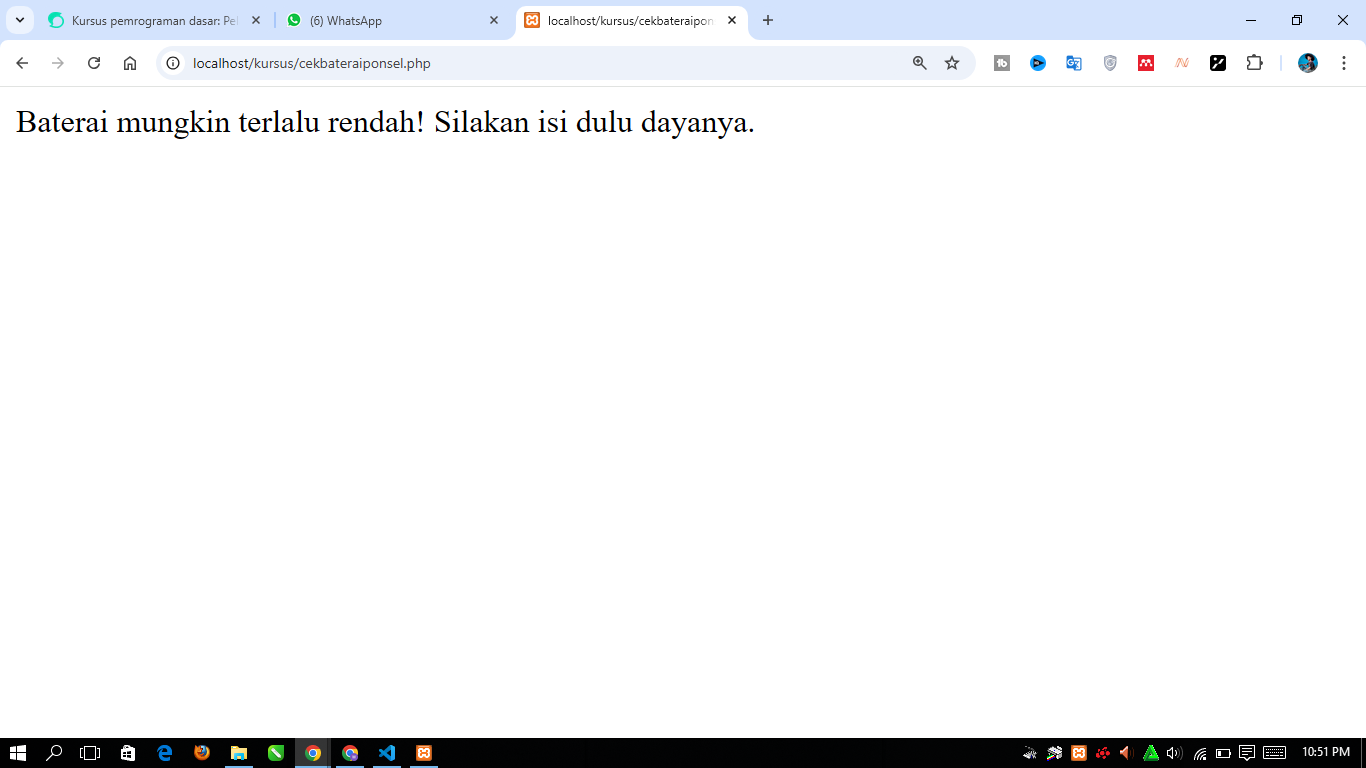Click the XAMPP icon in system tray

(1079, 753)
